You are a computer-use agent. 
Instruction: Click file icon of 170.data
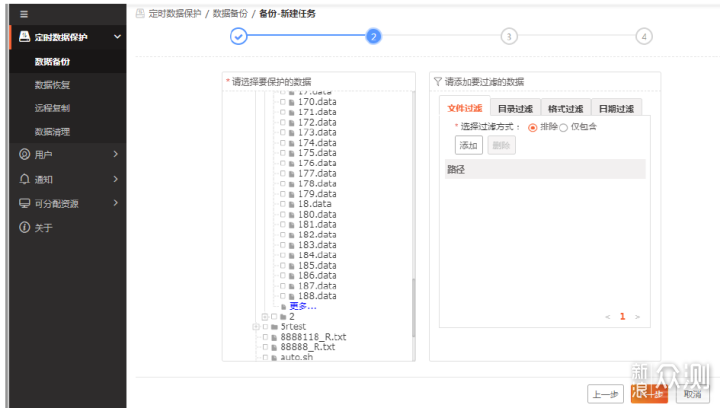click(x=292, y=102)
